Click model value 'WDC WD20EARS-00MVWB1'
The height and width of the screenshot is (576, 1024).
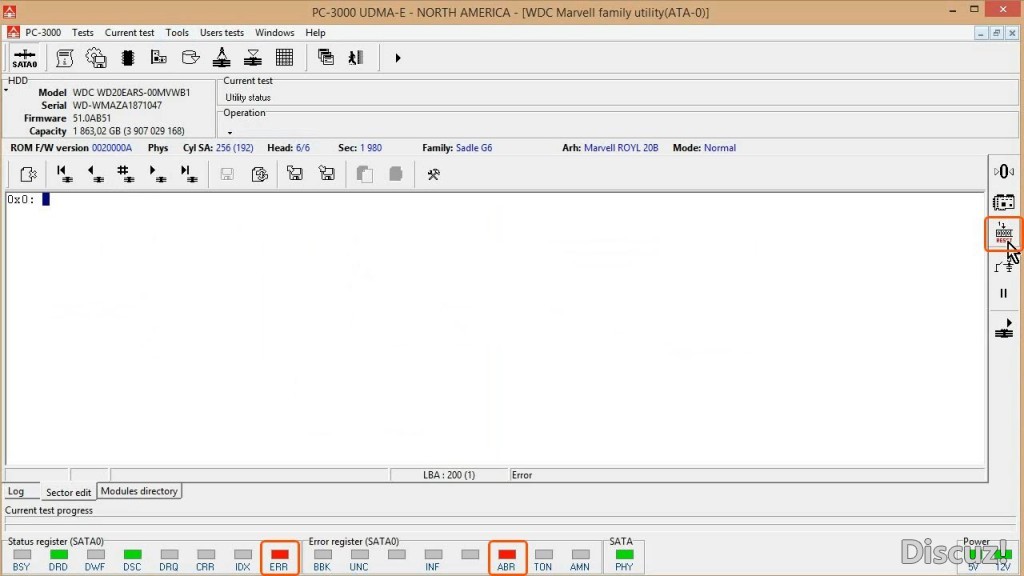pos(131,93)
